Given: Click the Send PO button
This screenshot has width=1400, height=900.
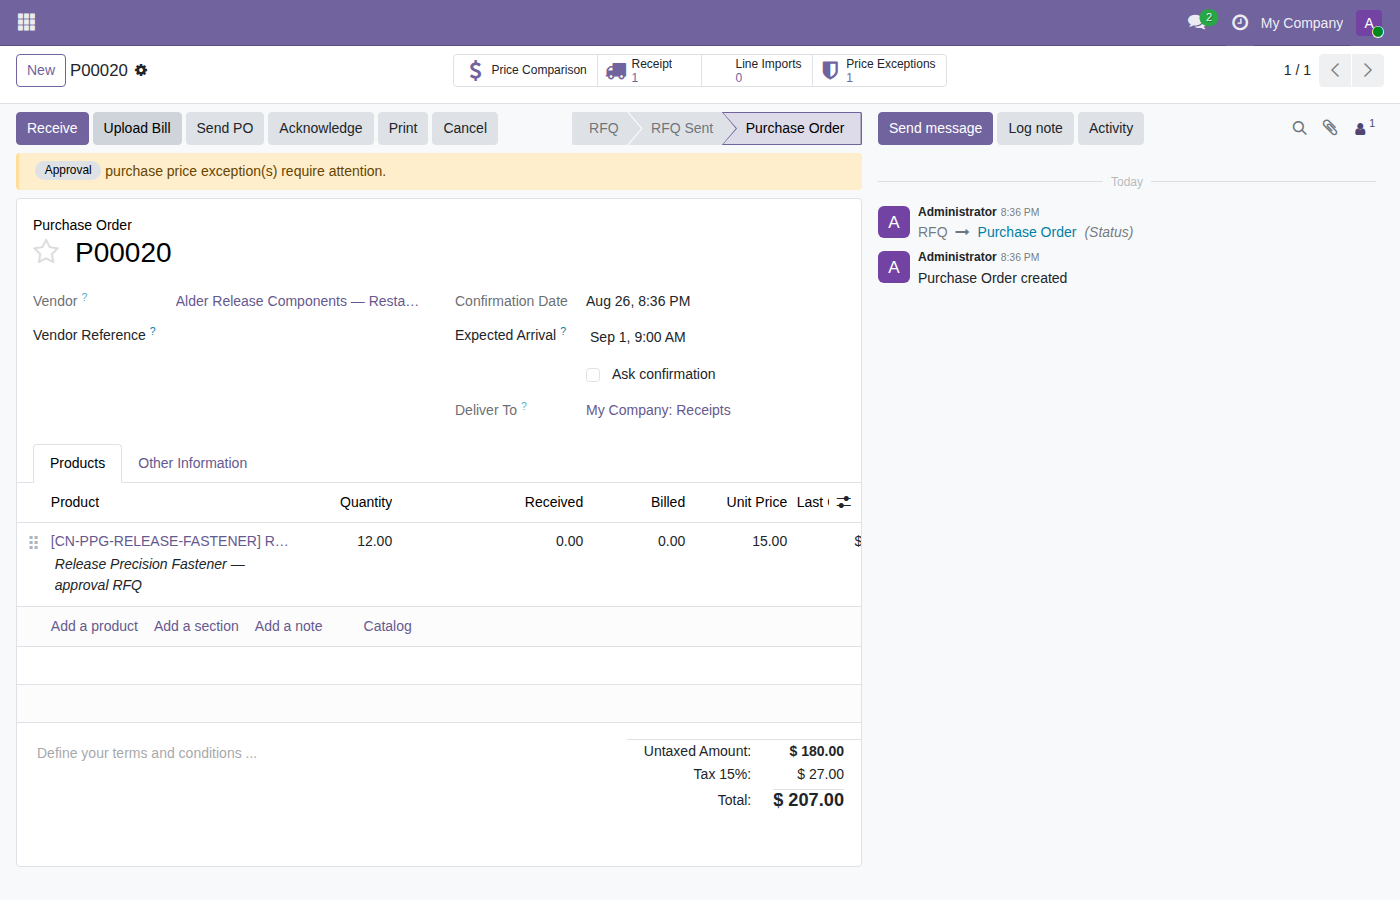Looking at the screenshot, I should click(225, 128).
